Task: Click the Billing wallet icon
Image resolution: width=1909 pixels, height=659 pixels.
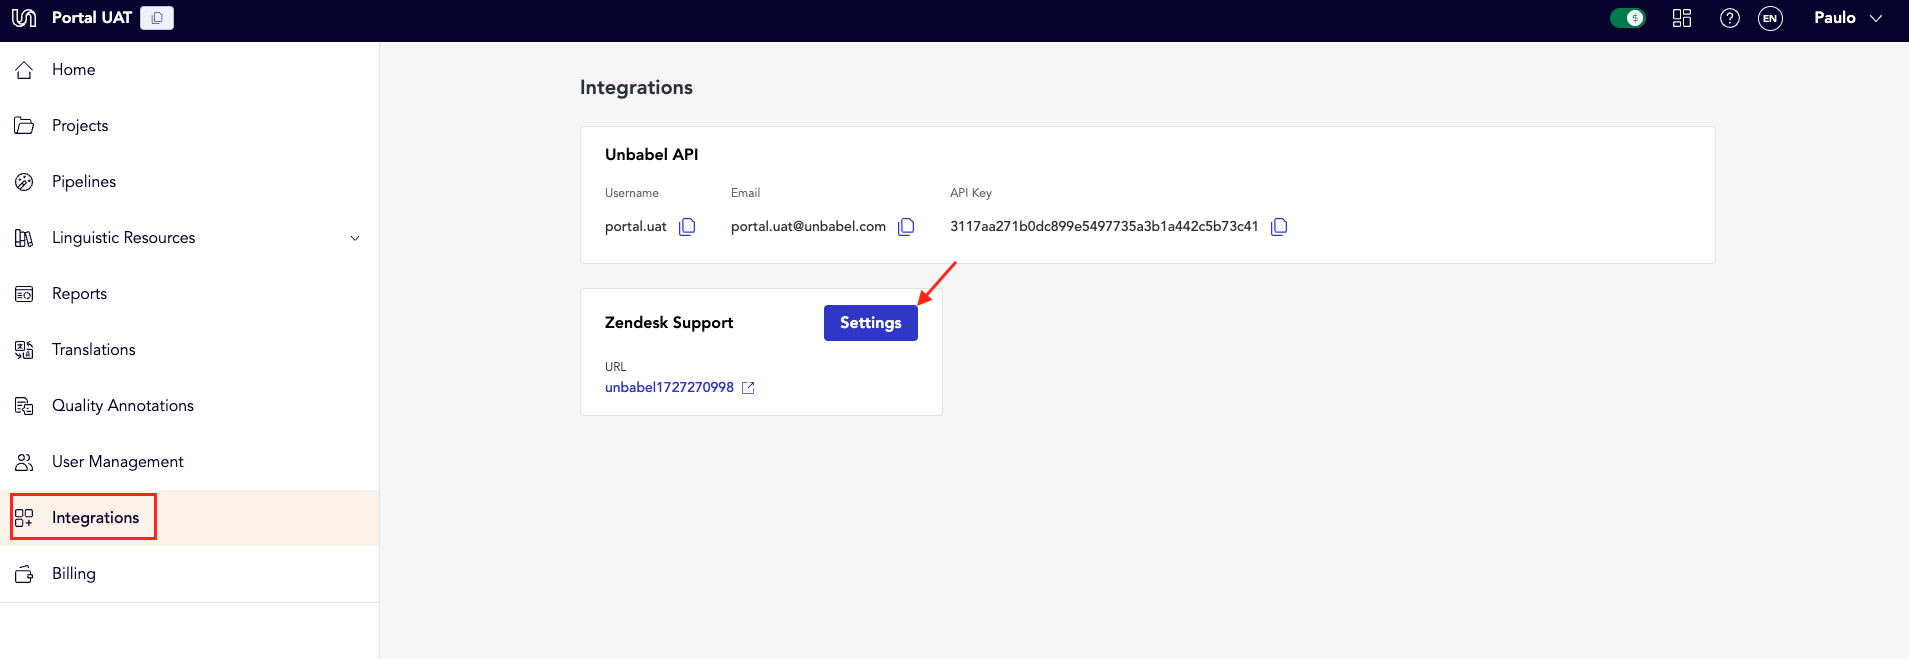Action: tap(24, 574)
